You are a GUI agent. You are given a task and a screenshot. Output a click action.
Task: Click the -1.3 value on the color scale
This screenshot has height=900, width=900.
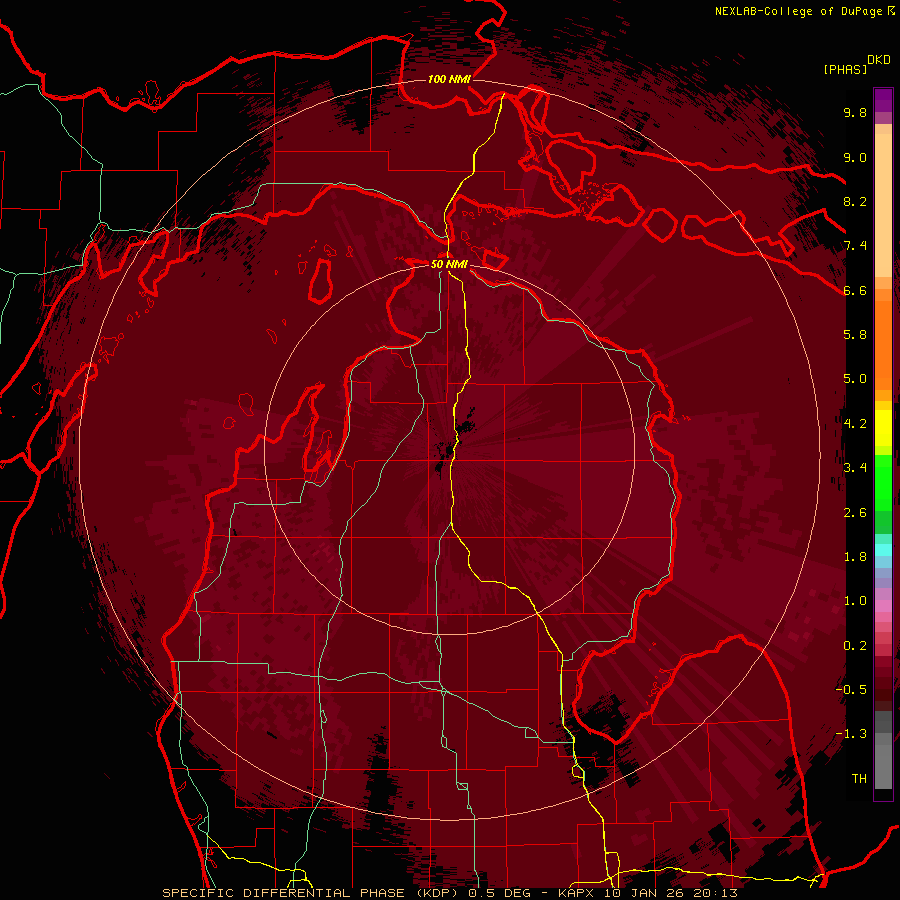click(x=851, y=734)
